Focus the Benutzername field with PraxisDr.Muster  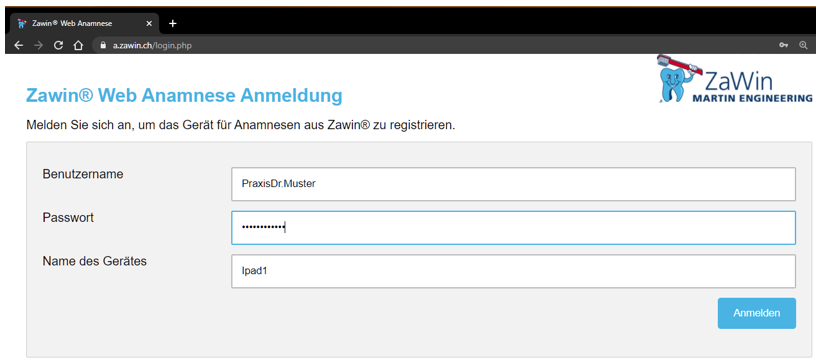point(514,184)
